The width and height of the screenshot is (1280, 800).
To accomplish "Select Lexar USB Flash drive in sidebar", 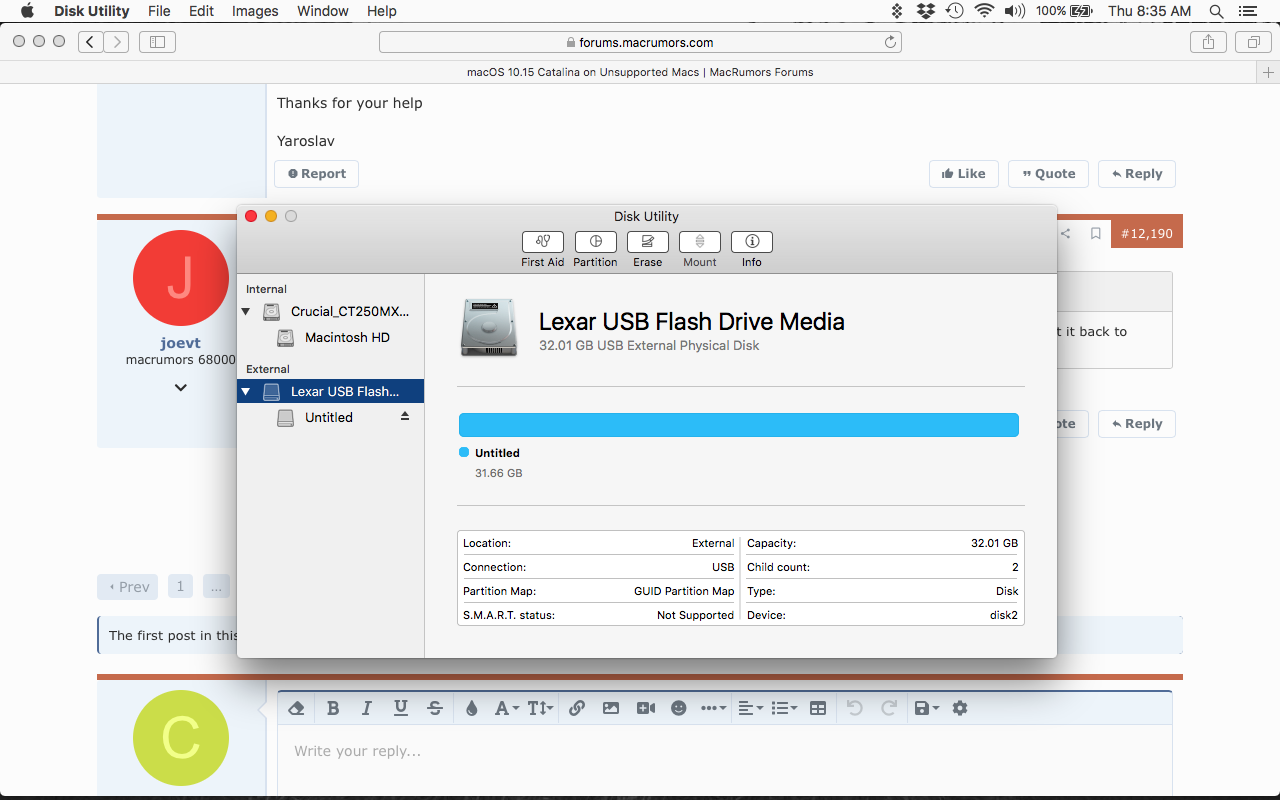I will coord(330,391).
